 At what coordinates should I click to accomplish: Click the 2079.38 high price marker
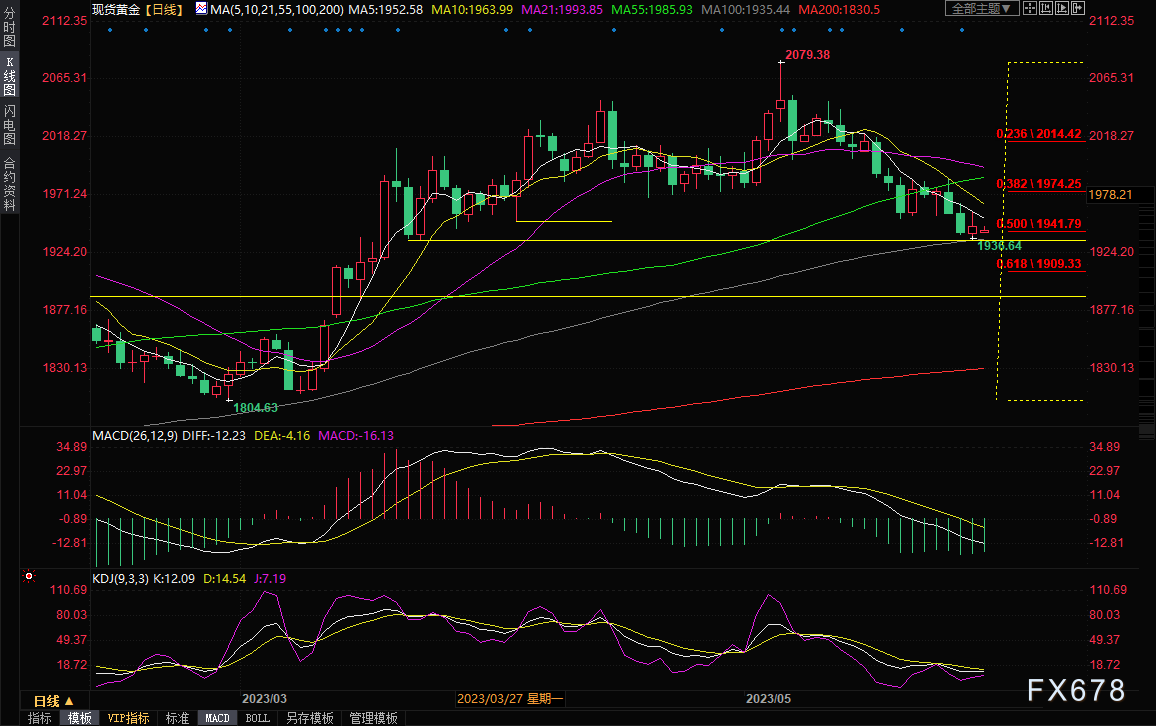pyautogui.click(x=810, y=55)
